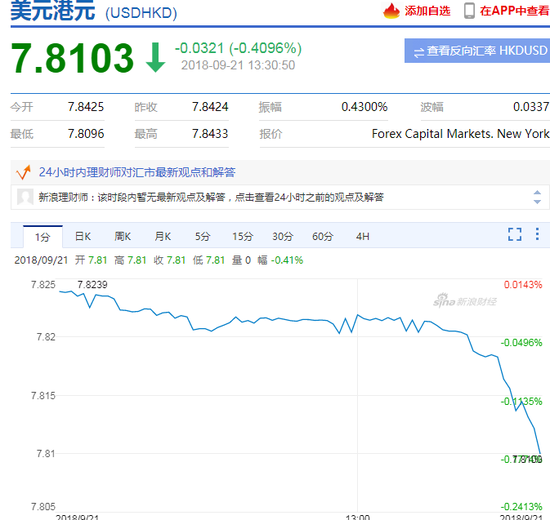Click the orange trend icon beside 24小时内理财师
This screenshot has width=550, height=520.
point(24,172)
